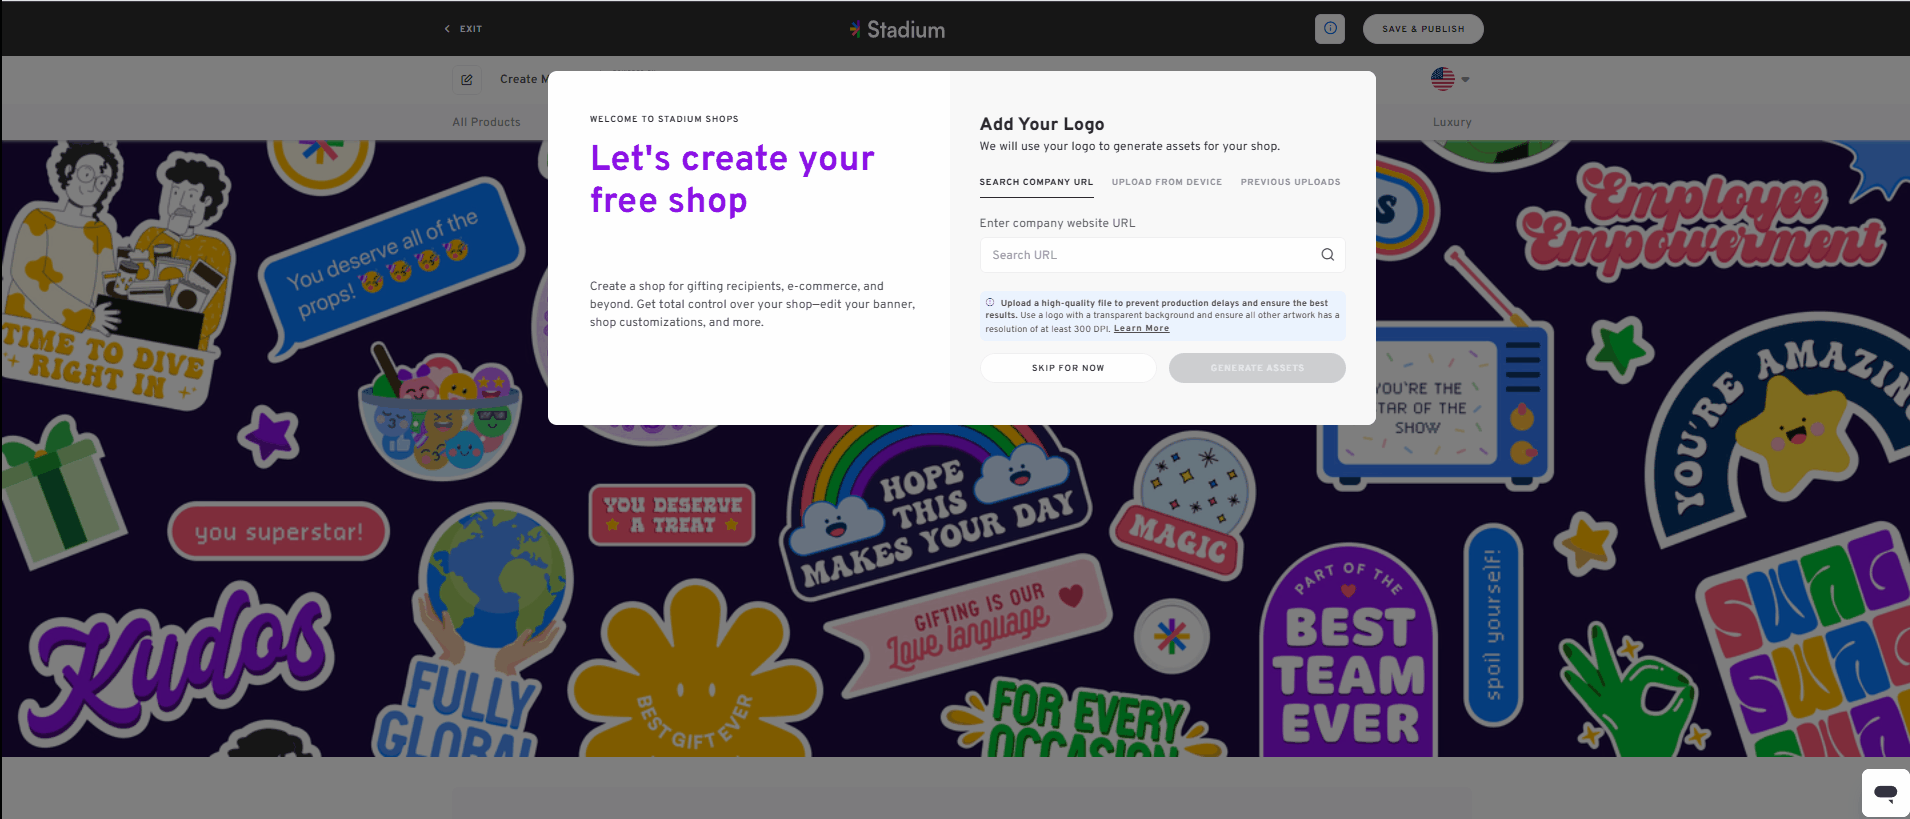Click the search magnifier icon
Viewport: 1910px width, 819px height.
point(1328,255)
